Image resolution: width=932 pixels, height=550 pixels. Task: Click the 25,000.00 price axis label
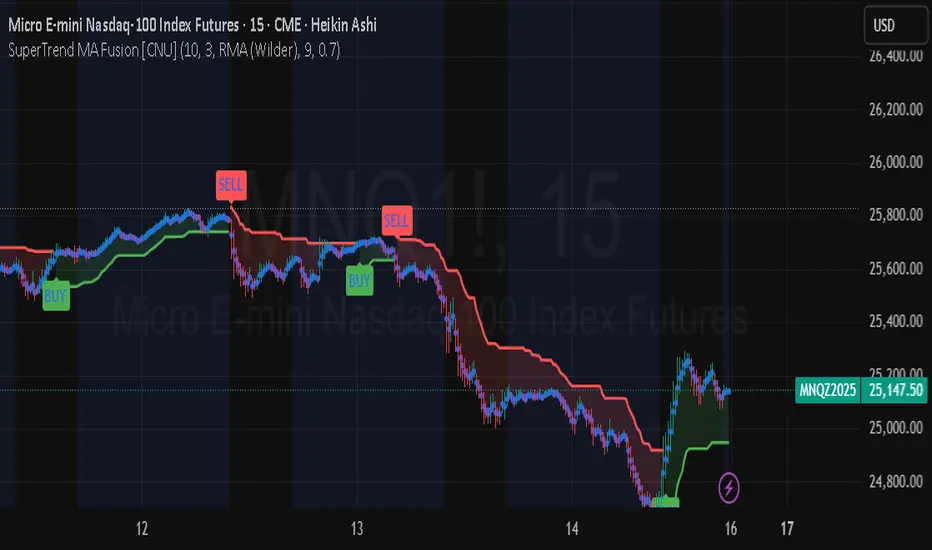pos(896,428)
